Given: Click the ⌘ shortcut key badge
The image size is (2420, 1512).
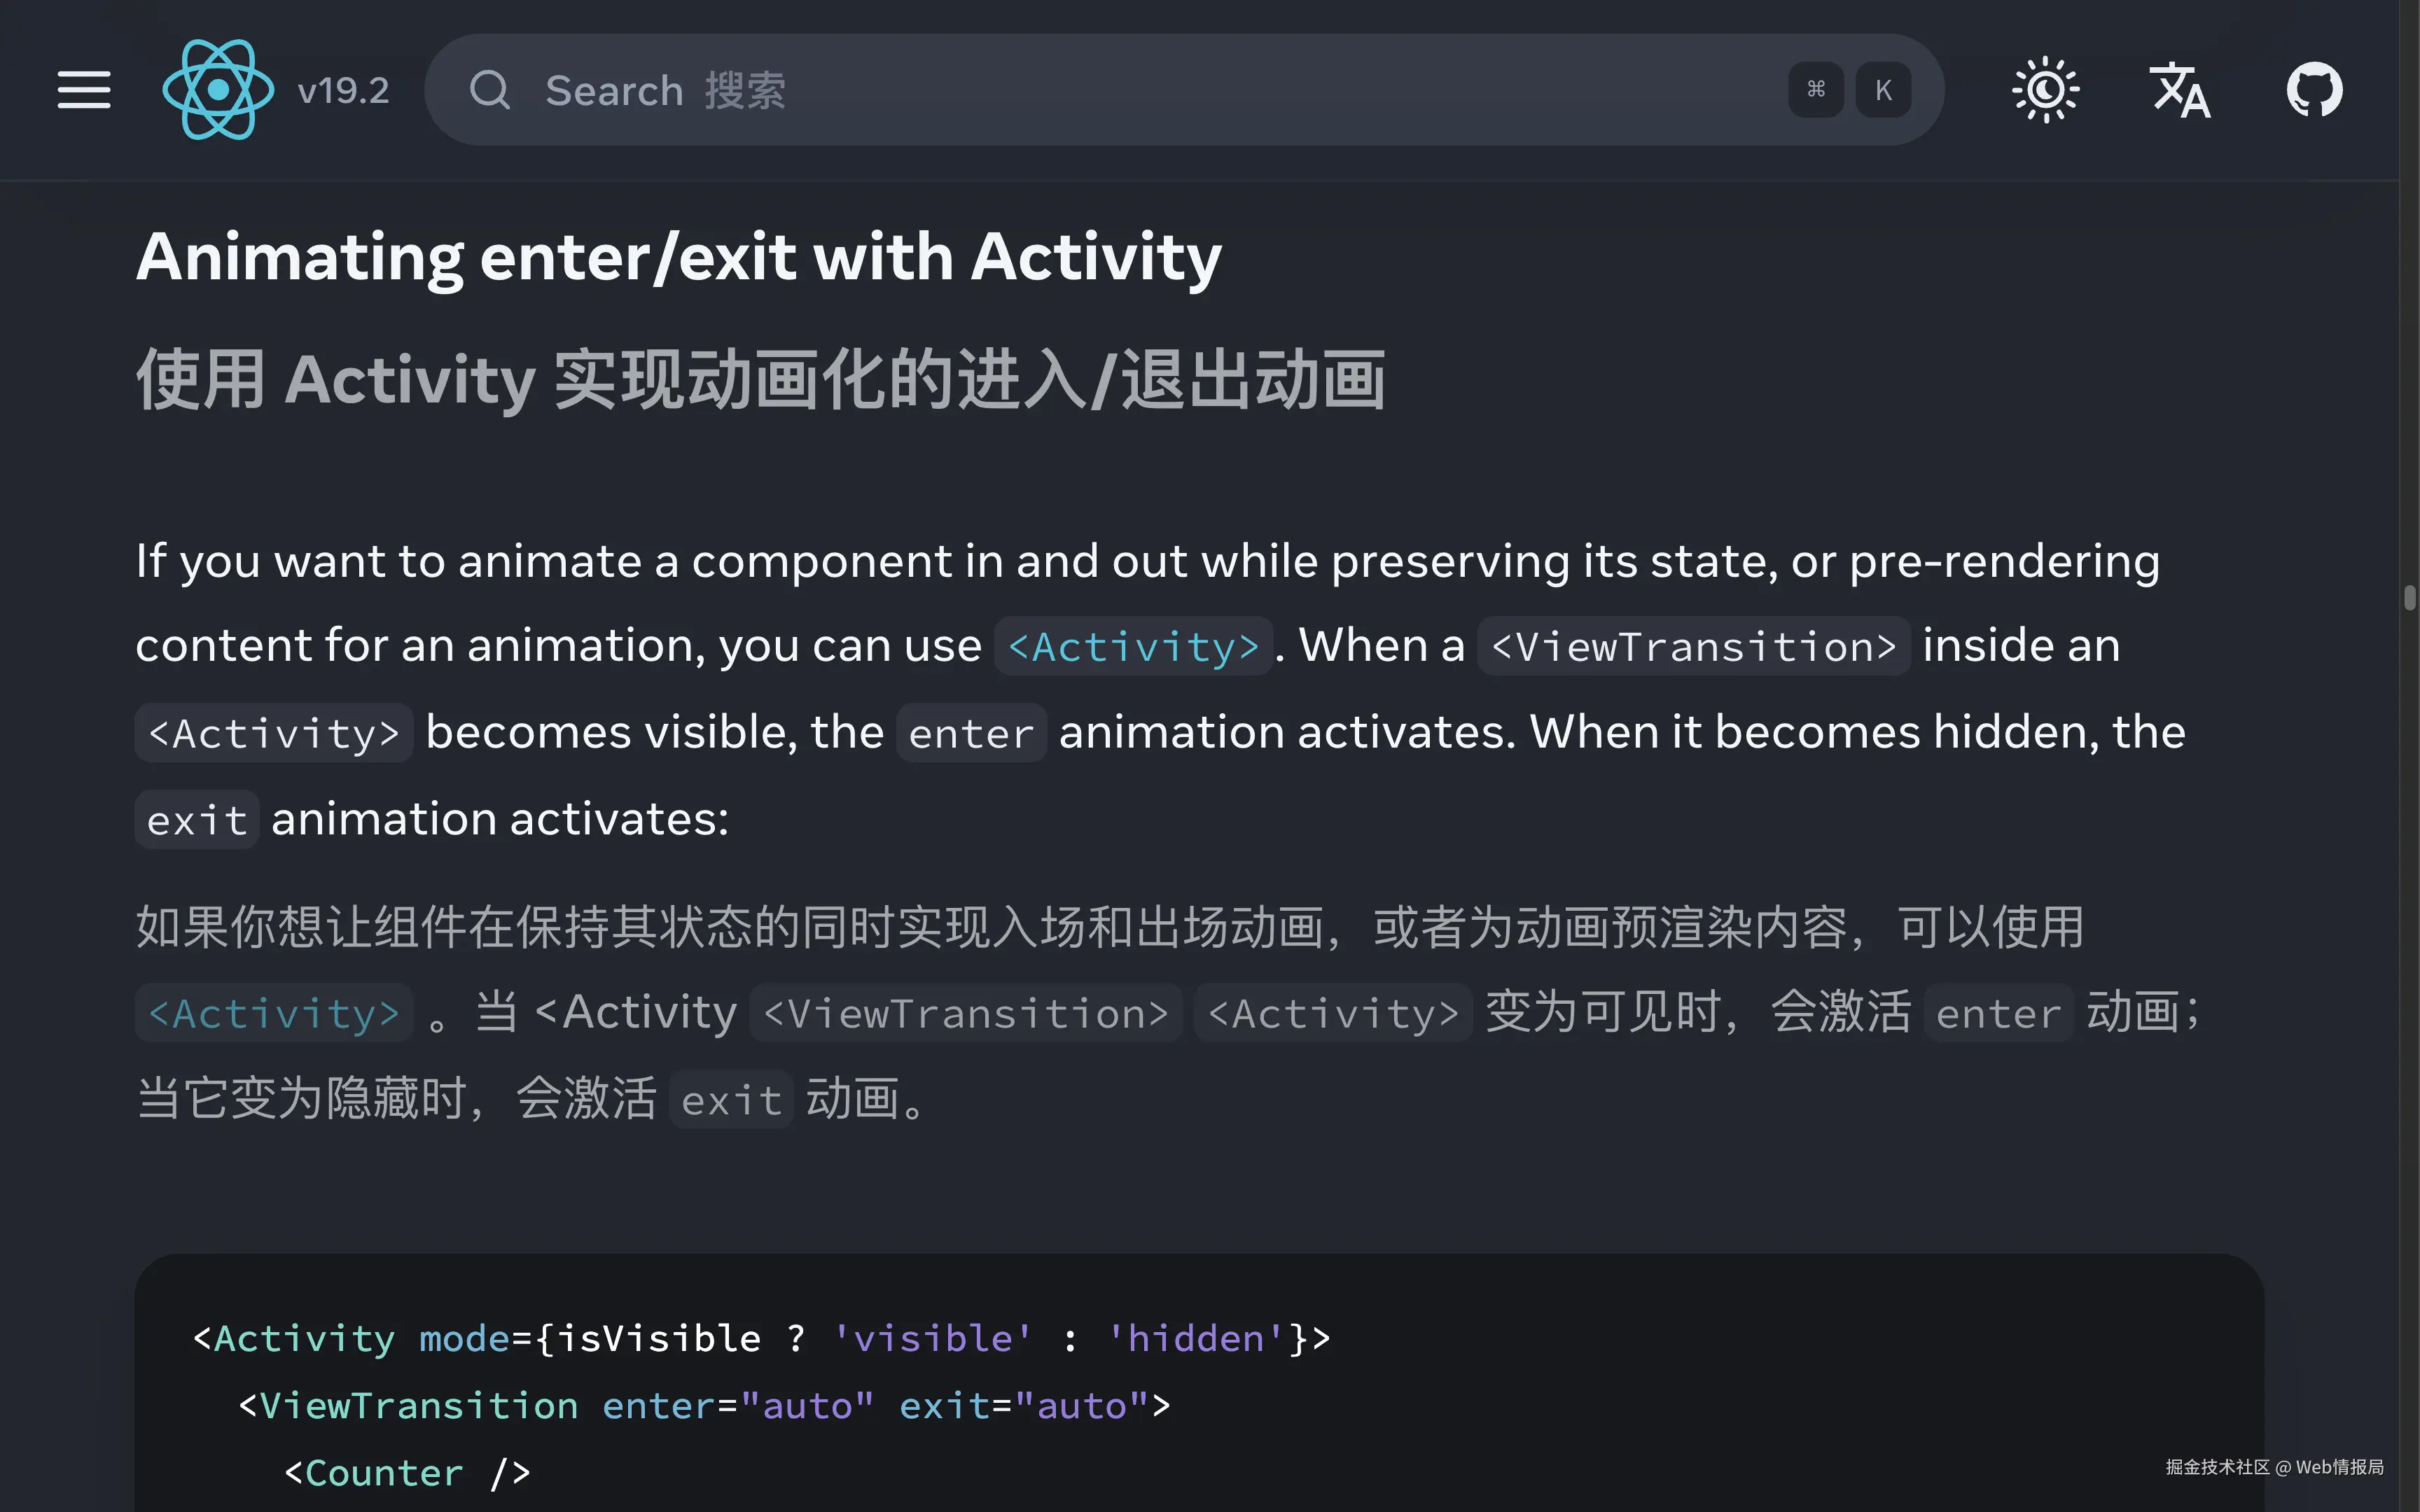Looking at the screenshot, I should [1816, 90].
